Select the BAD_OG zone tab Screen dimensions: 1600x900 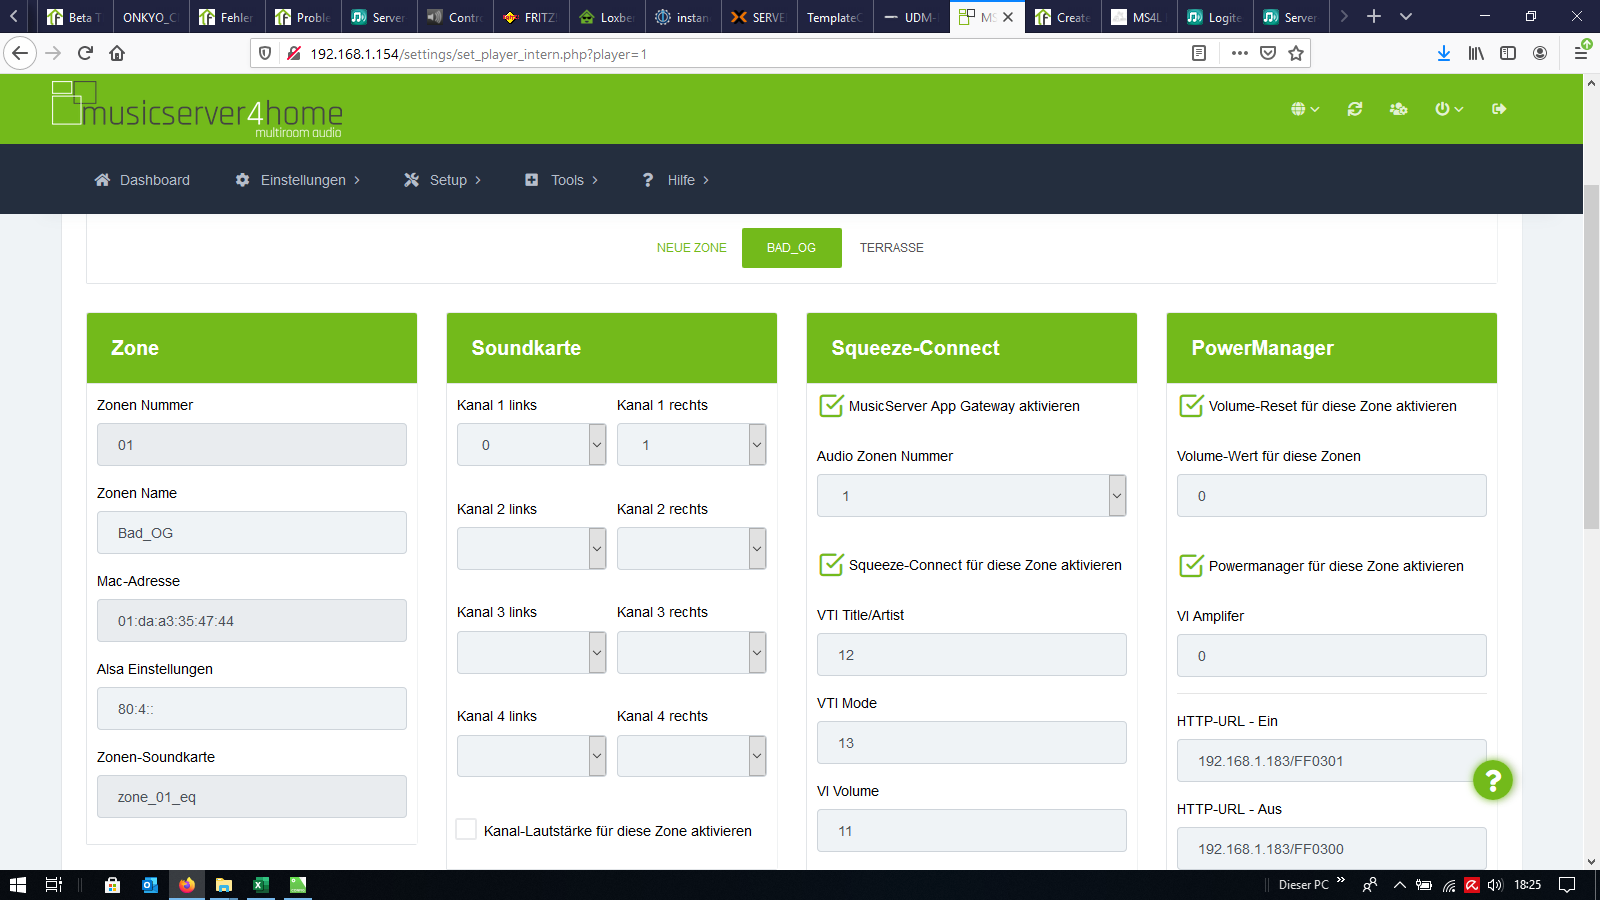pos(792,248)
